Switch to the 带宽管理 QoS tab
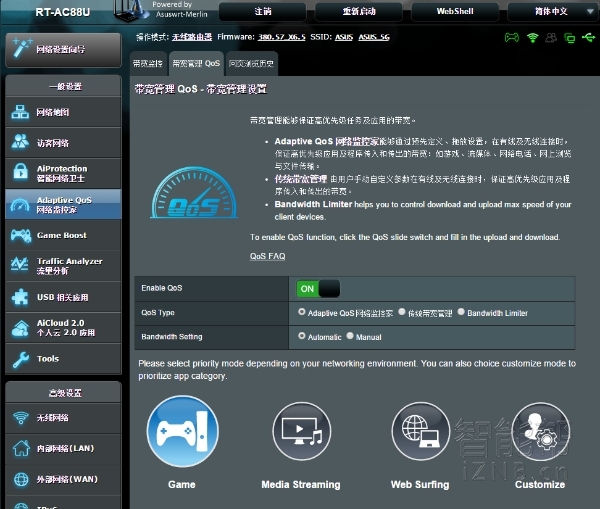 [x=196, y=63]
